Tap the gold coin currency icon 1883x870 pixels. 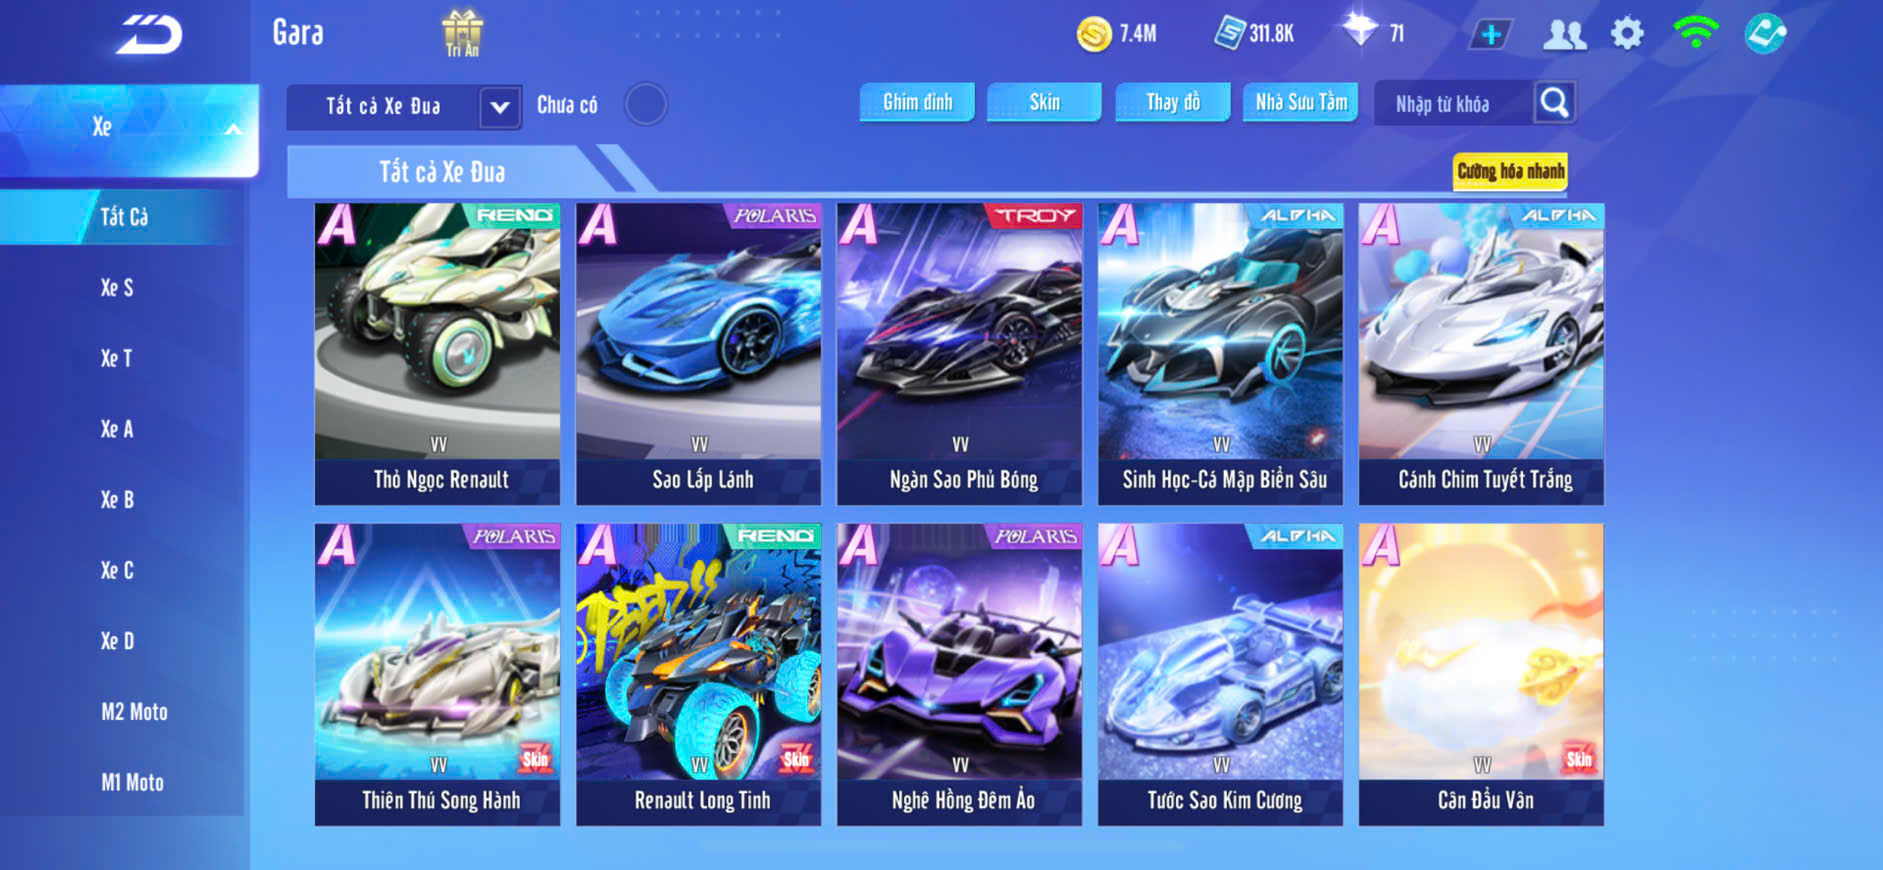tap(1094, 34)
